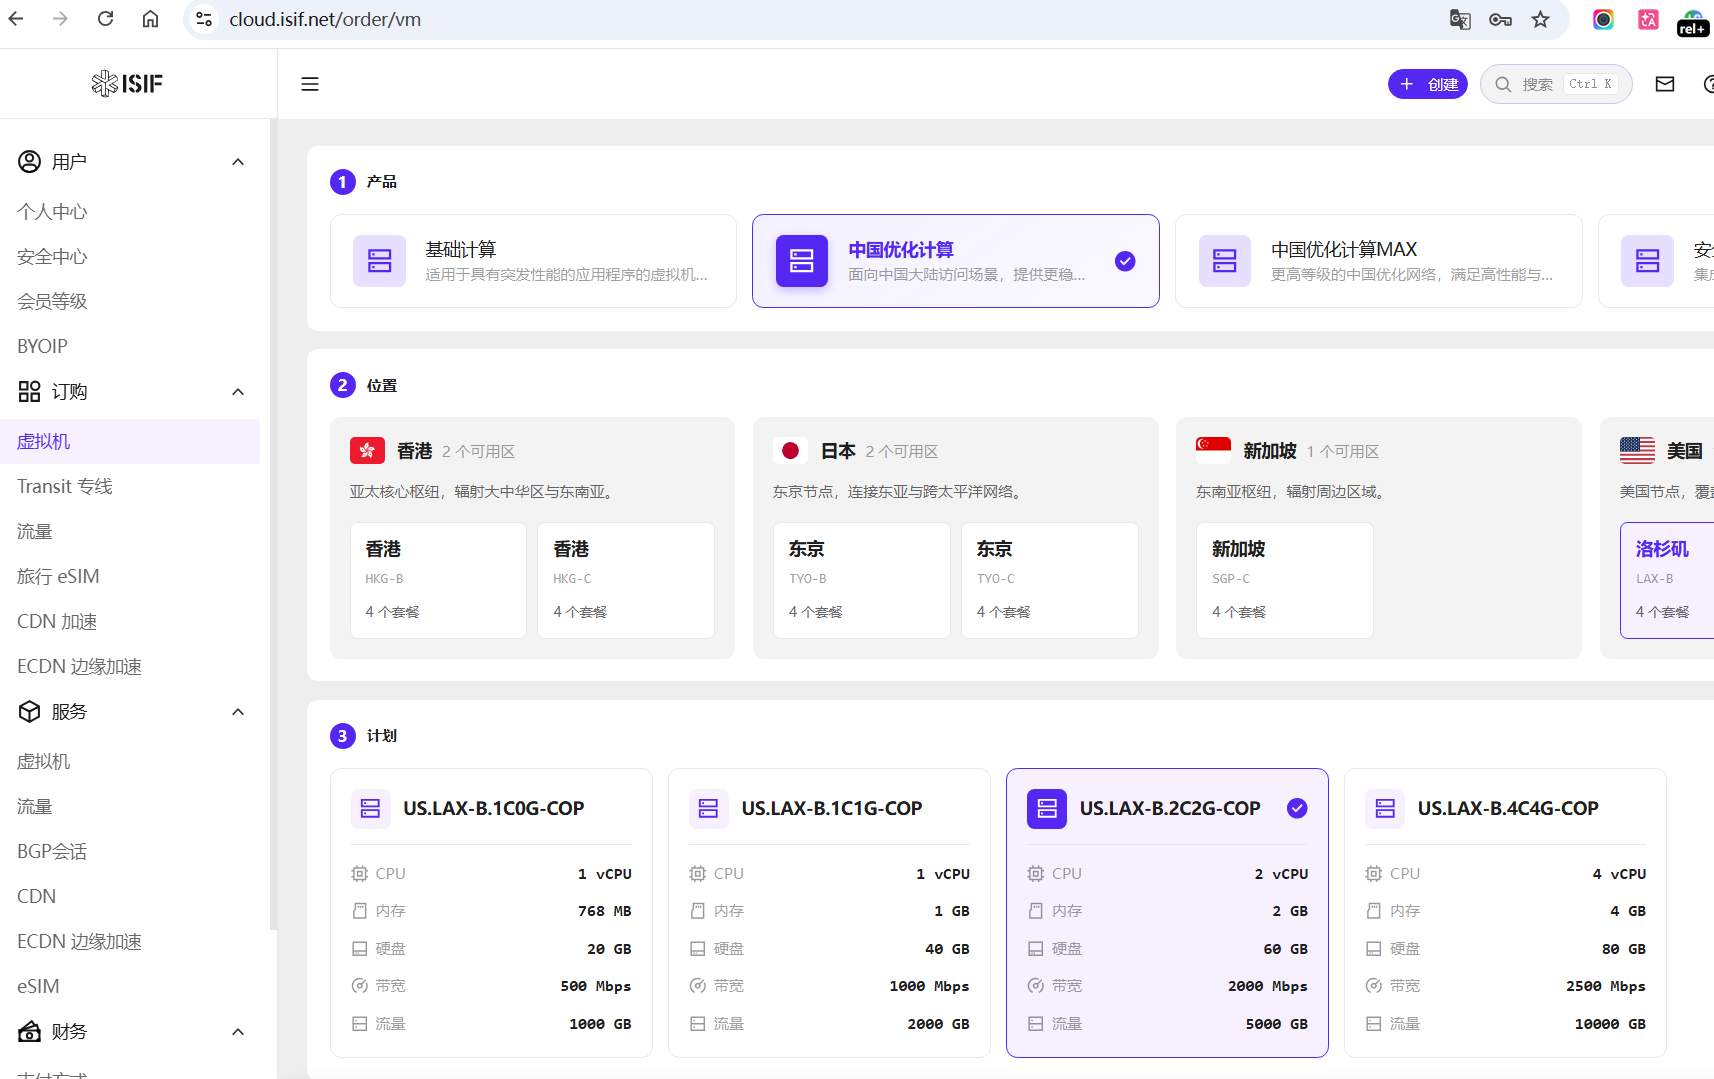Click the Japan flag icon
The width and height of the screenshot is (1714, 1079).
[x=790, y=451]
